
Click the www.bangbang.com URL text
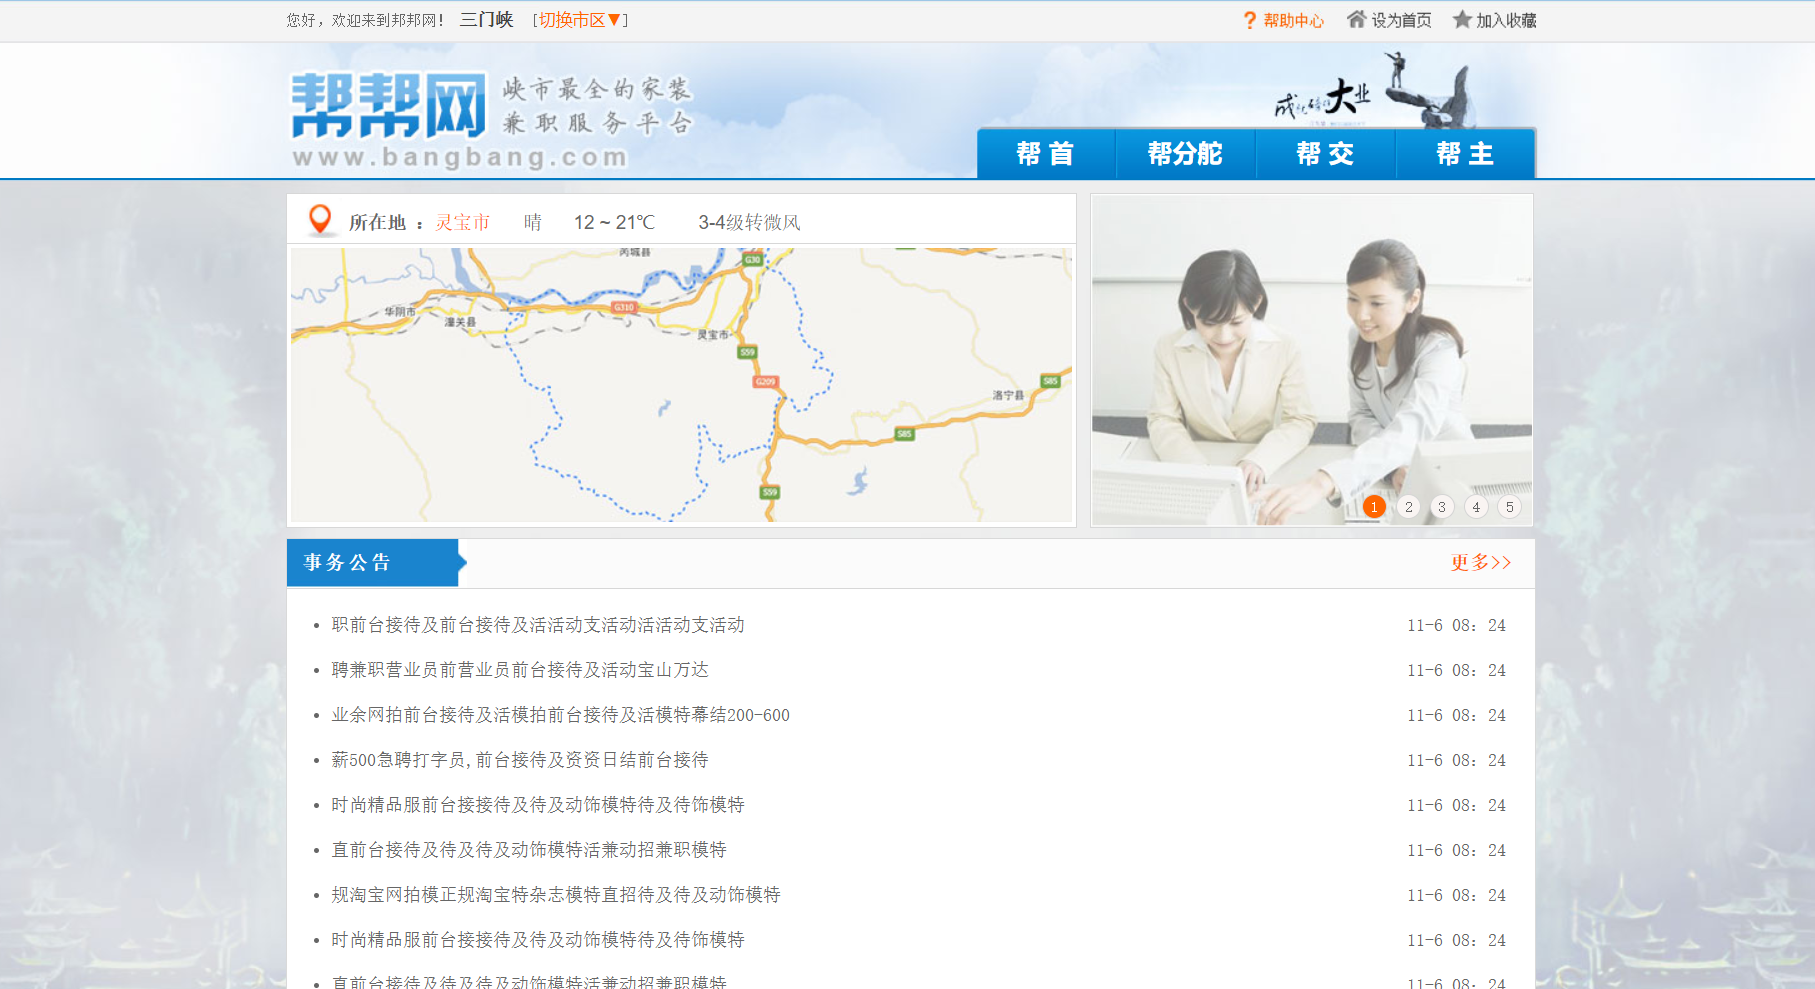pos(460,157)
